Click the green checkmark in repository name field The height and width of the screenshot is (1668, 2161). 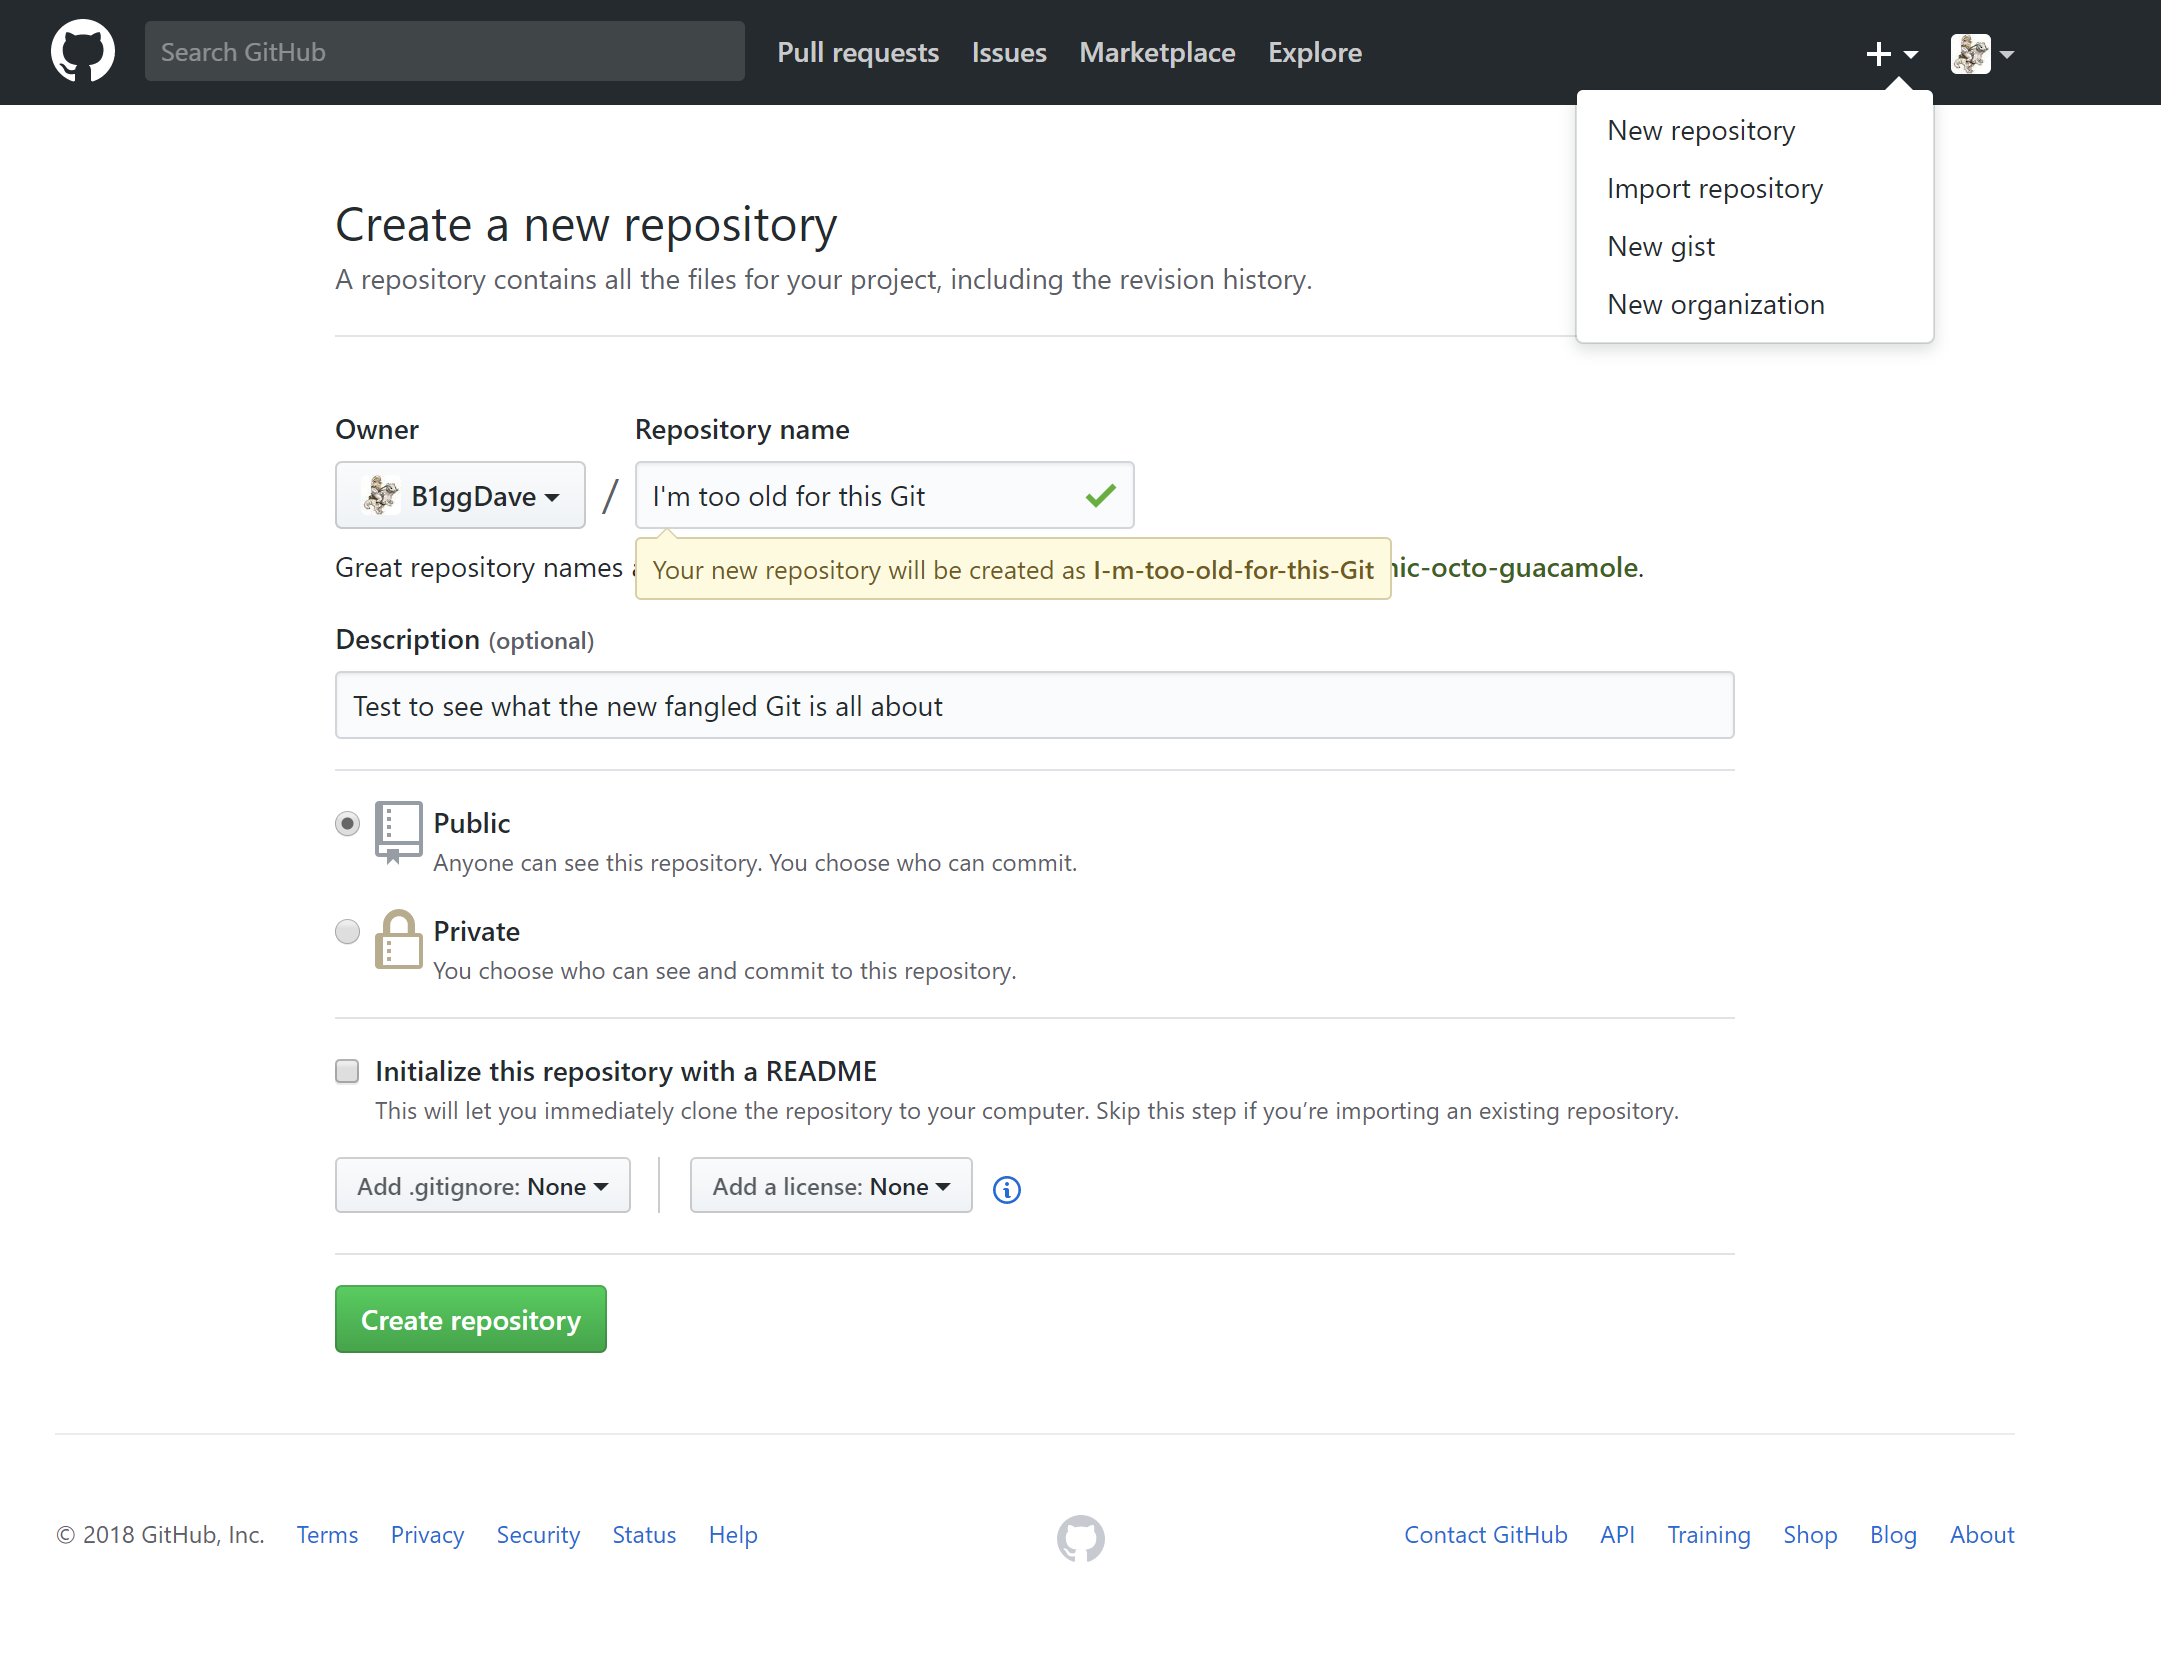pos(1100,495)
